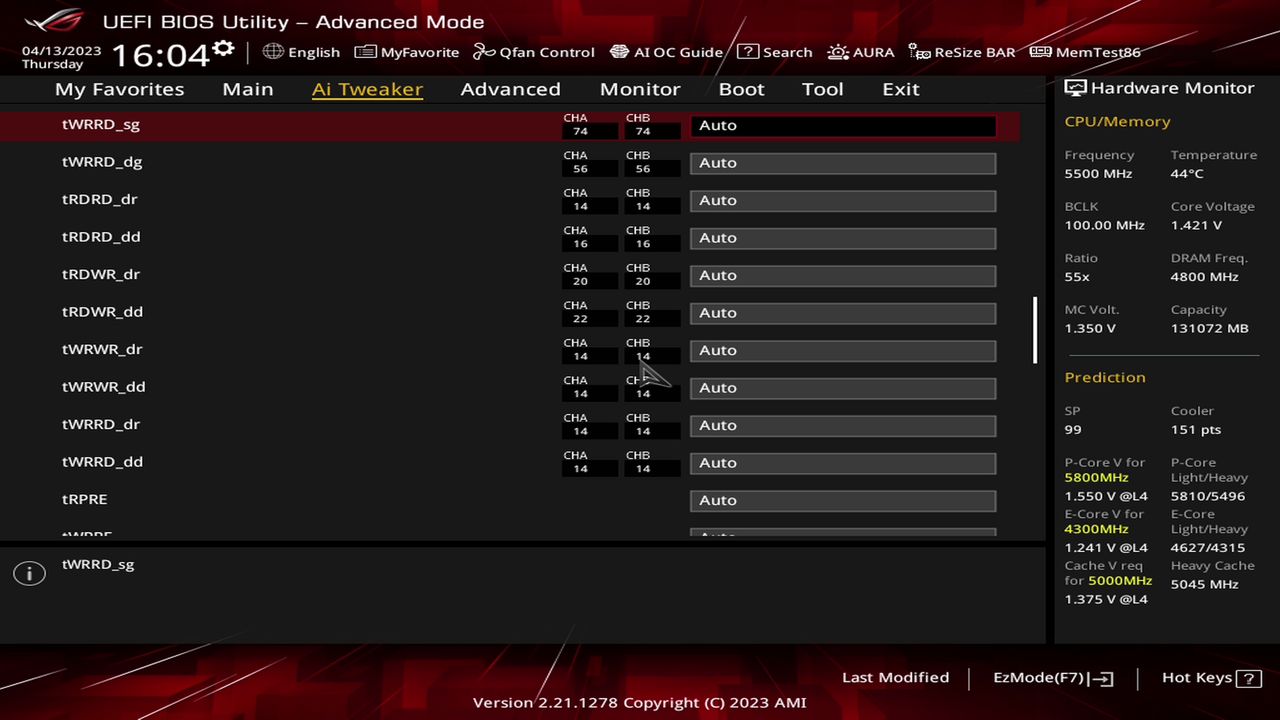
Task: Open the Monitor tab
Action: 640,89
